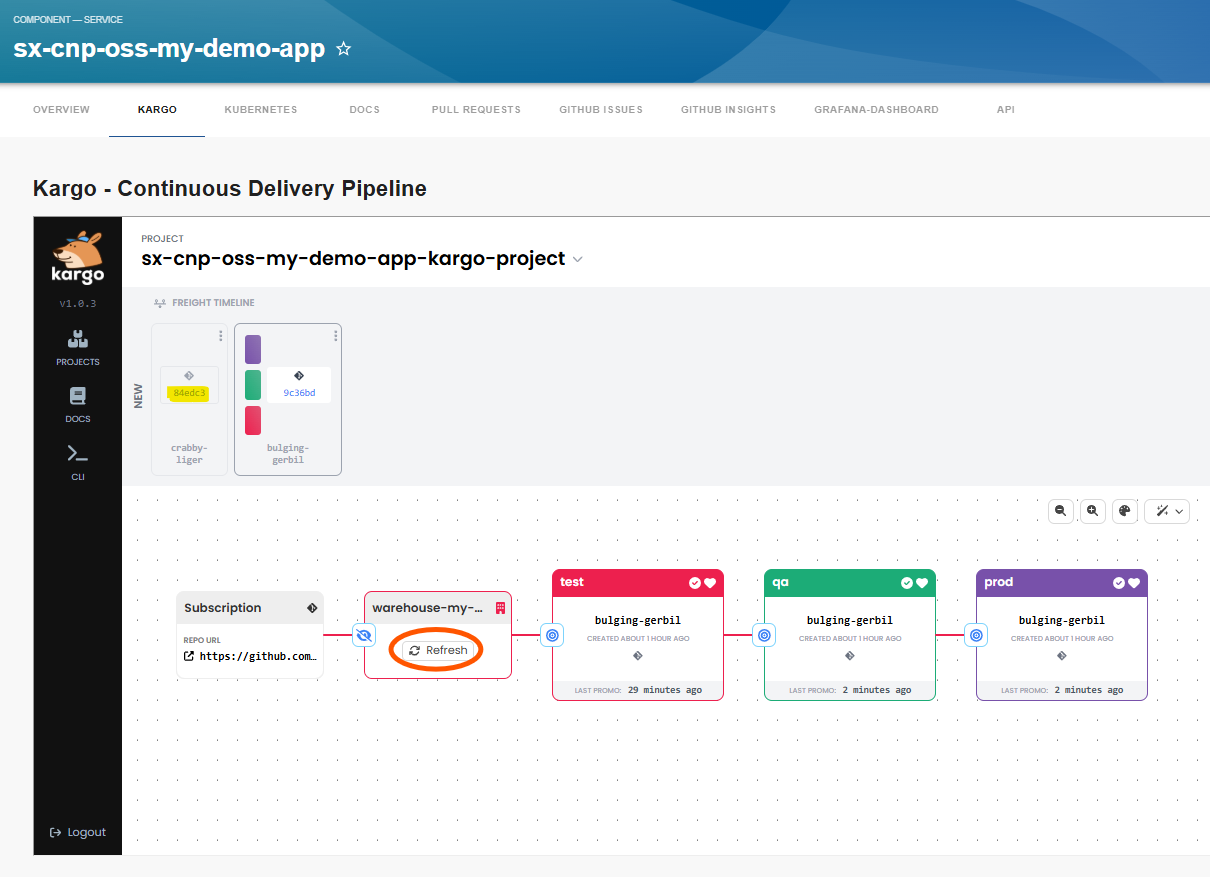Click the git icon above commit 9c36bd
Screen dimensions: 1210x877
point(299,376)
